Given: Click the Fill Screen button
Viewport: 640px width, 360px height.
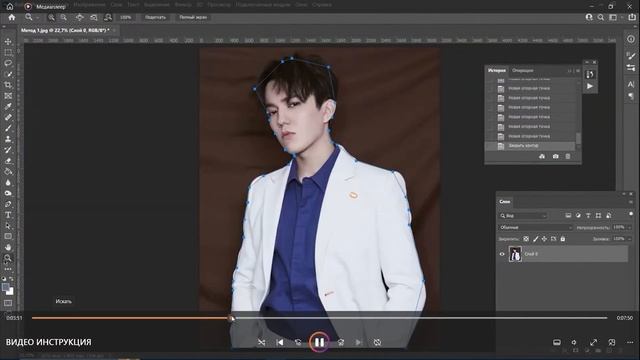Looking at the screenshot, I should pos(193,18).
